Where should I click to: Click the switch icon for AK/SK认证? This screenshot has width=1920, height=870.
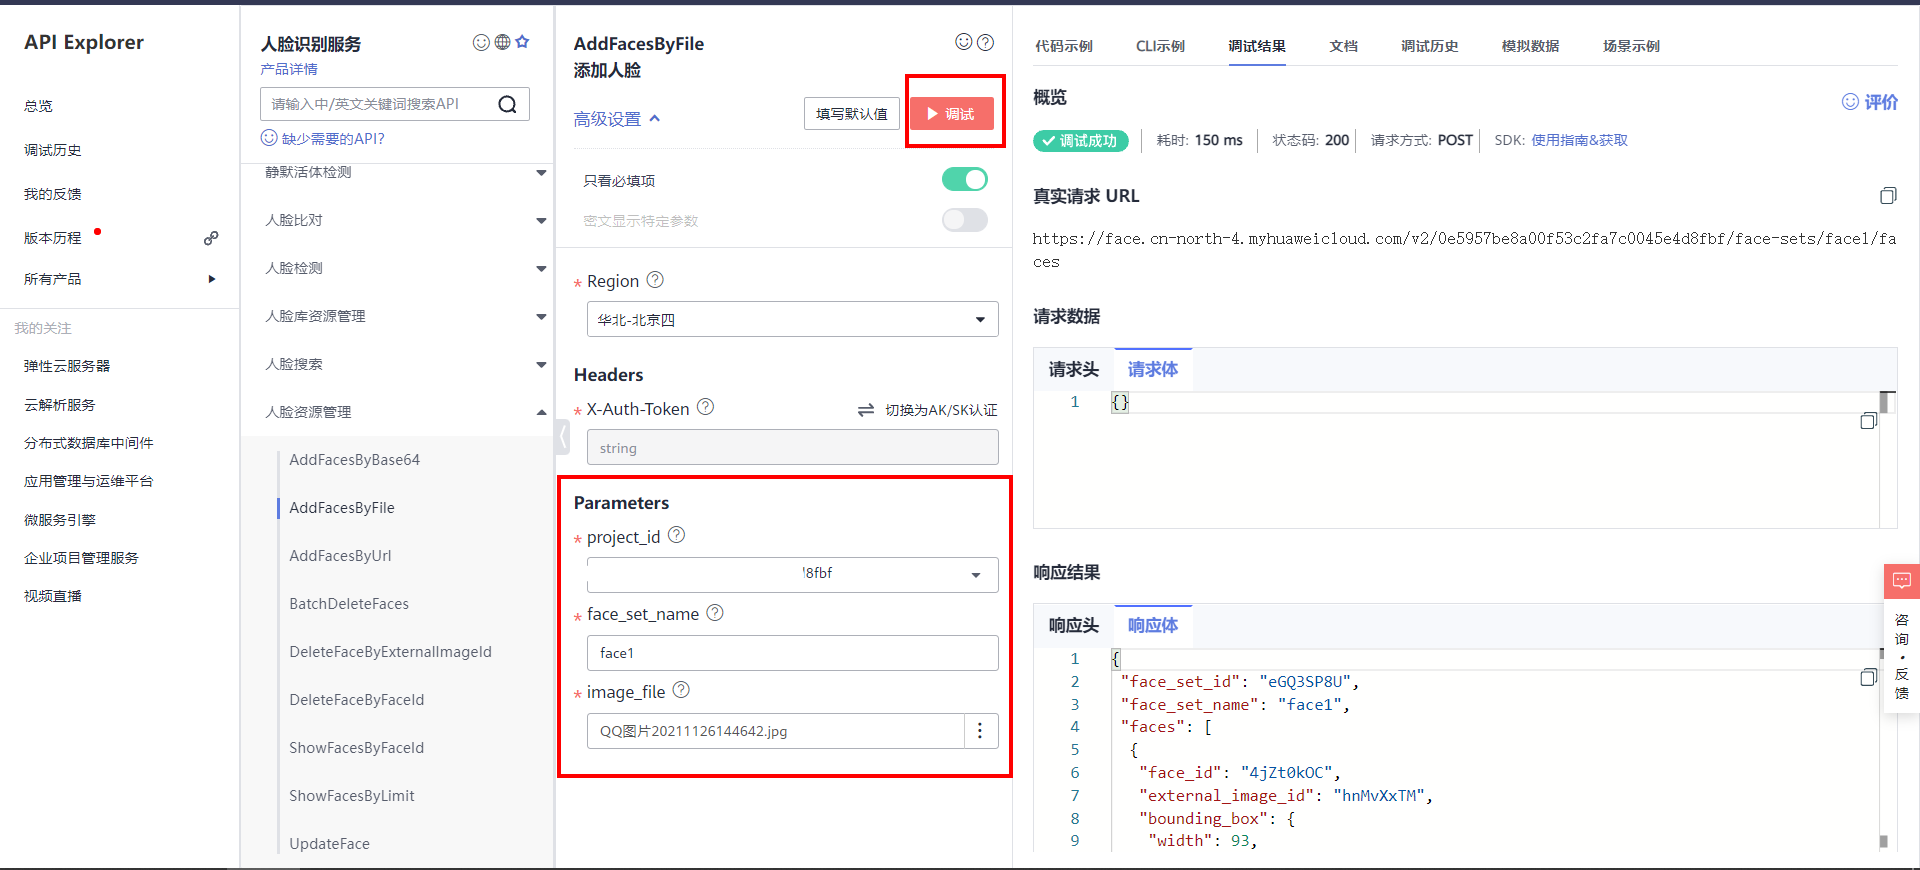[x=866, y=410]
